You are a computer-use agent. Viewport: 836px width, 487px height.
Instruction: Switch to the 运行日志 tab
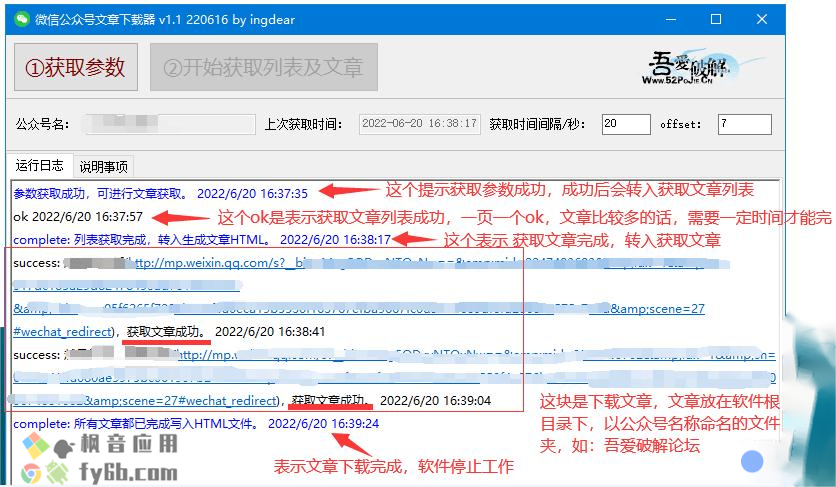click(39, 166)
